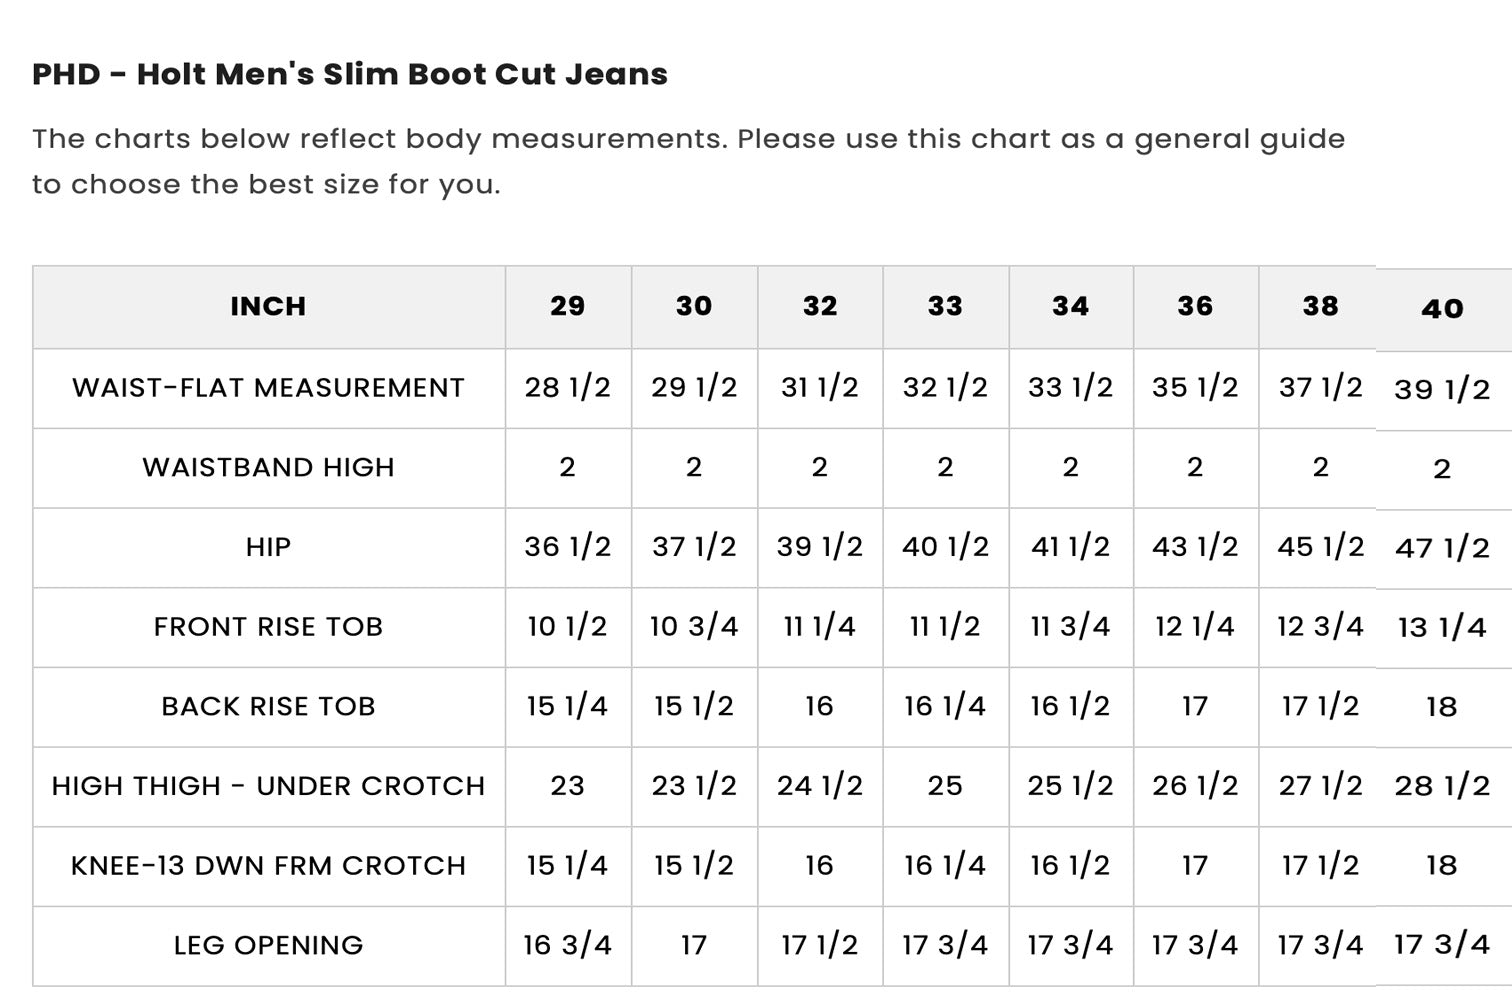The image size is (1512, 1008).
Task: Click the BACK RISE TOB row label
Action: pyautogui.click(x=268, y=707)
